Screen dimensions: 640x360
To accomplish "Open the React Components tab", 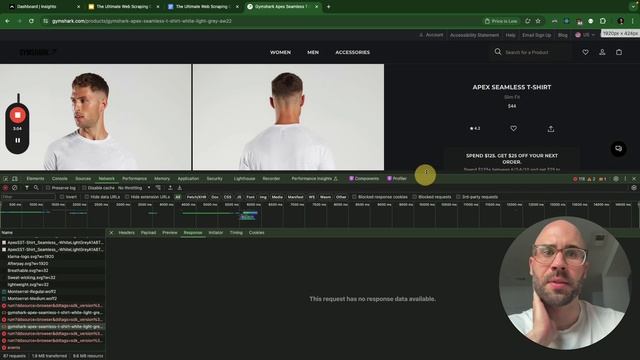I will point(364,179).
